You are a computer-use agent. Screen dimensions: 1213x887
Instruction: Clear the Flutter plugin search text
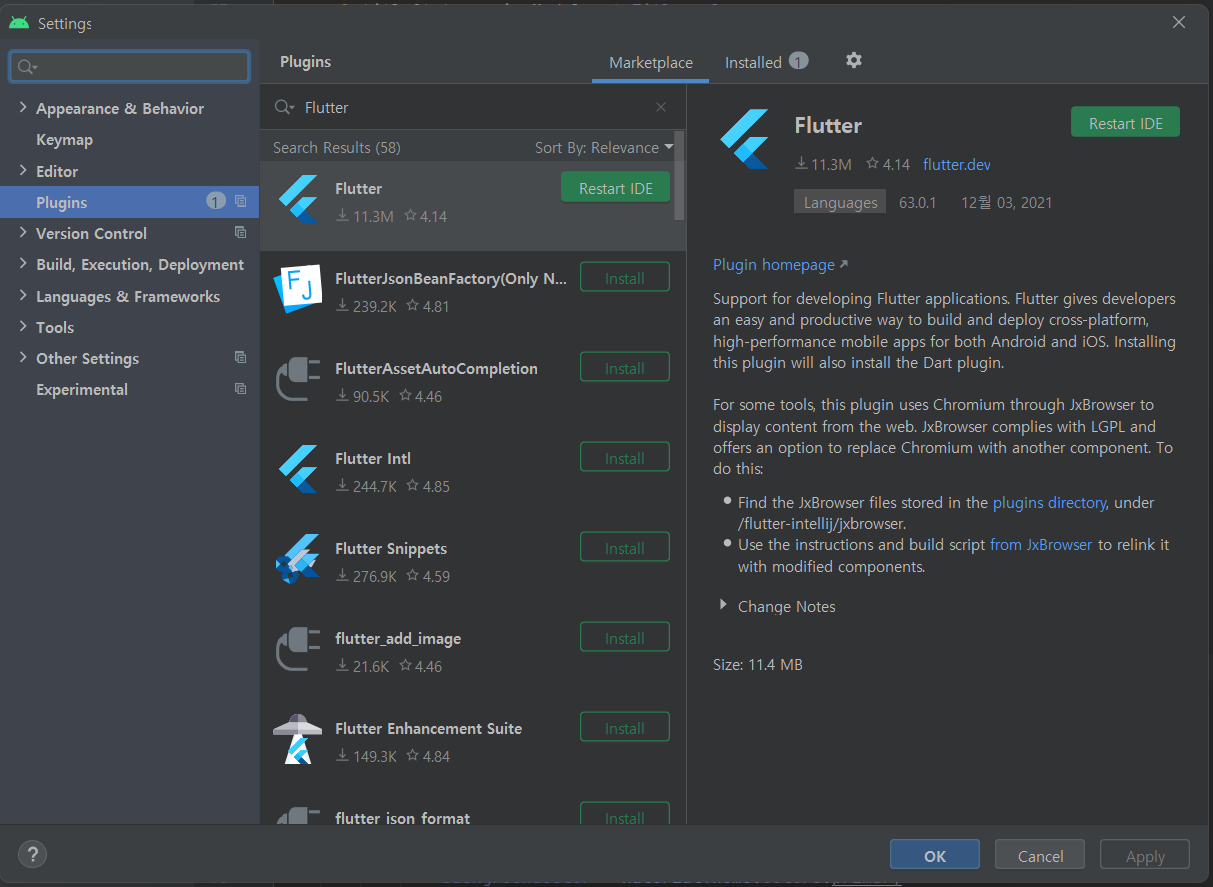tap(661, 107)
